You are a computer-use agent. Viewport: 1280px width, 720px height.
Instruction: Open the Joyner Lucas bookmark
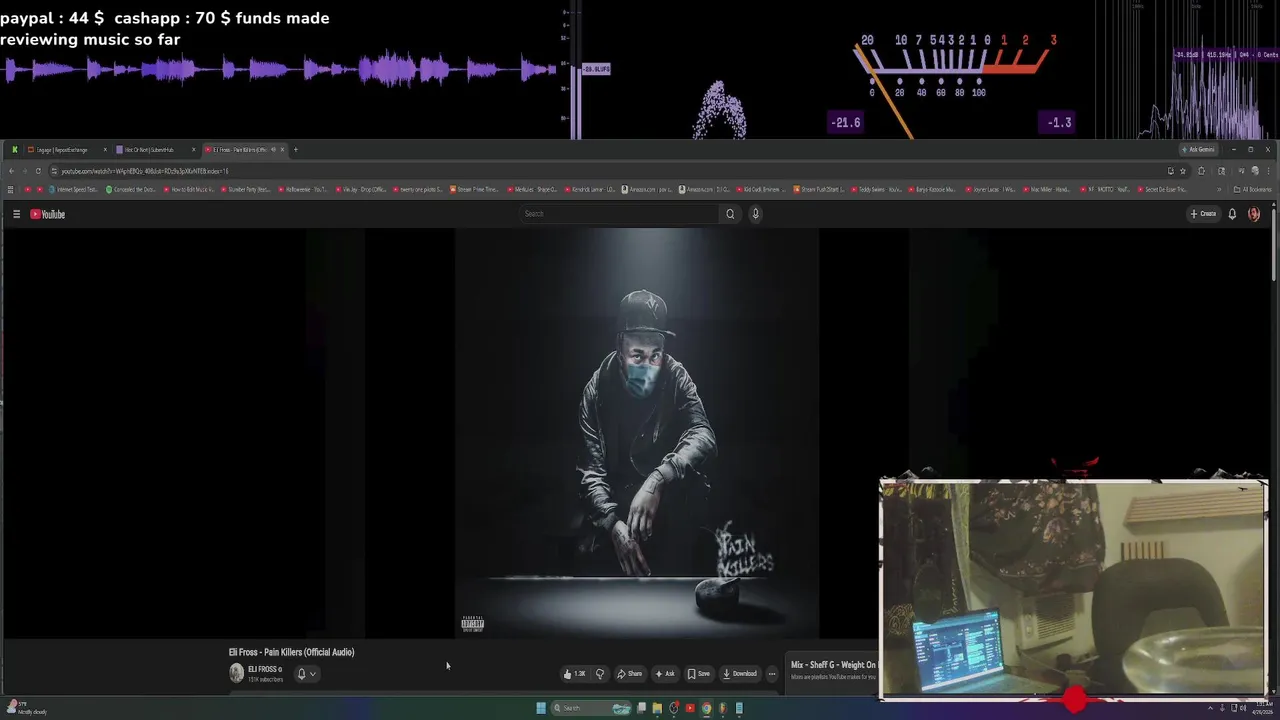click(x=990, y=189)
